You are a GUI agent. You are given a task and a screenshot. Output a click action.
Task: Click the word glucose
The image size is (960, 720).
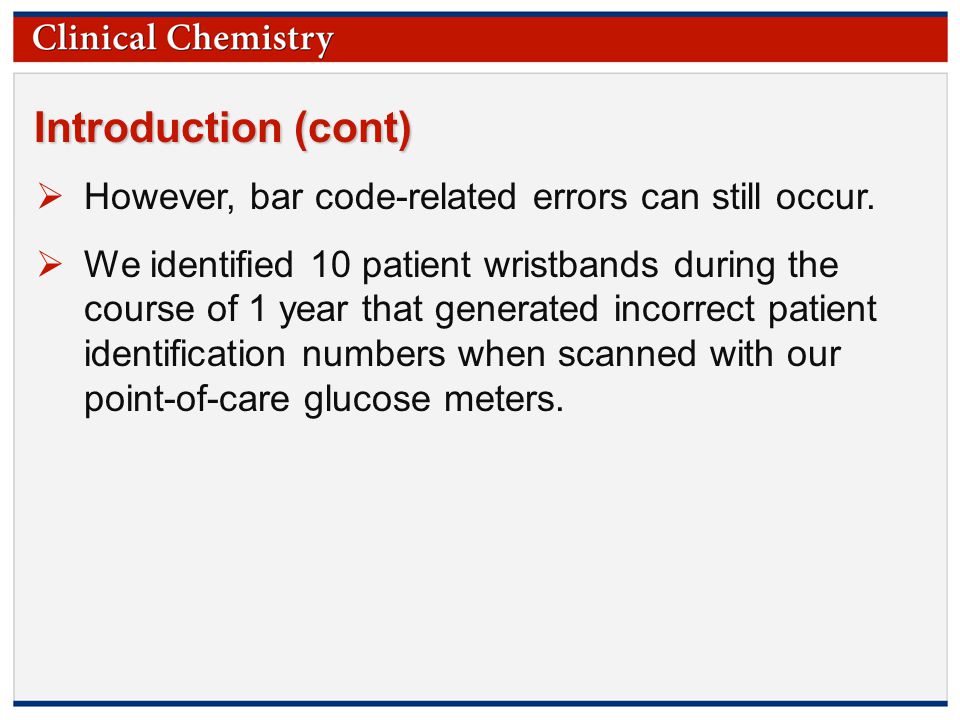[x=367, y=400]
